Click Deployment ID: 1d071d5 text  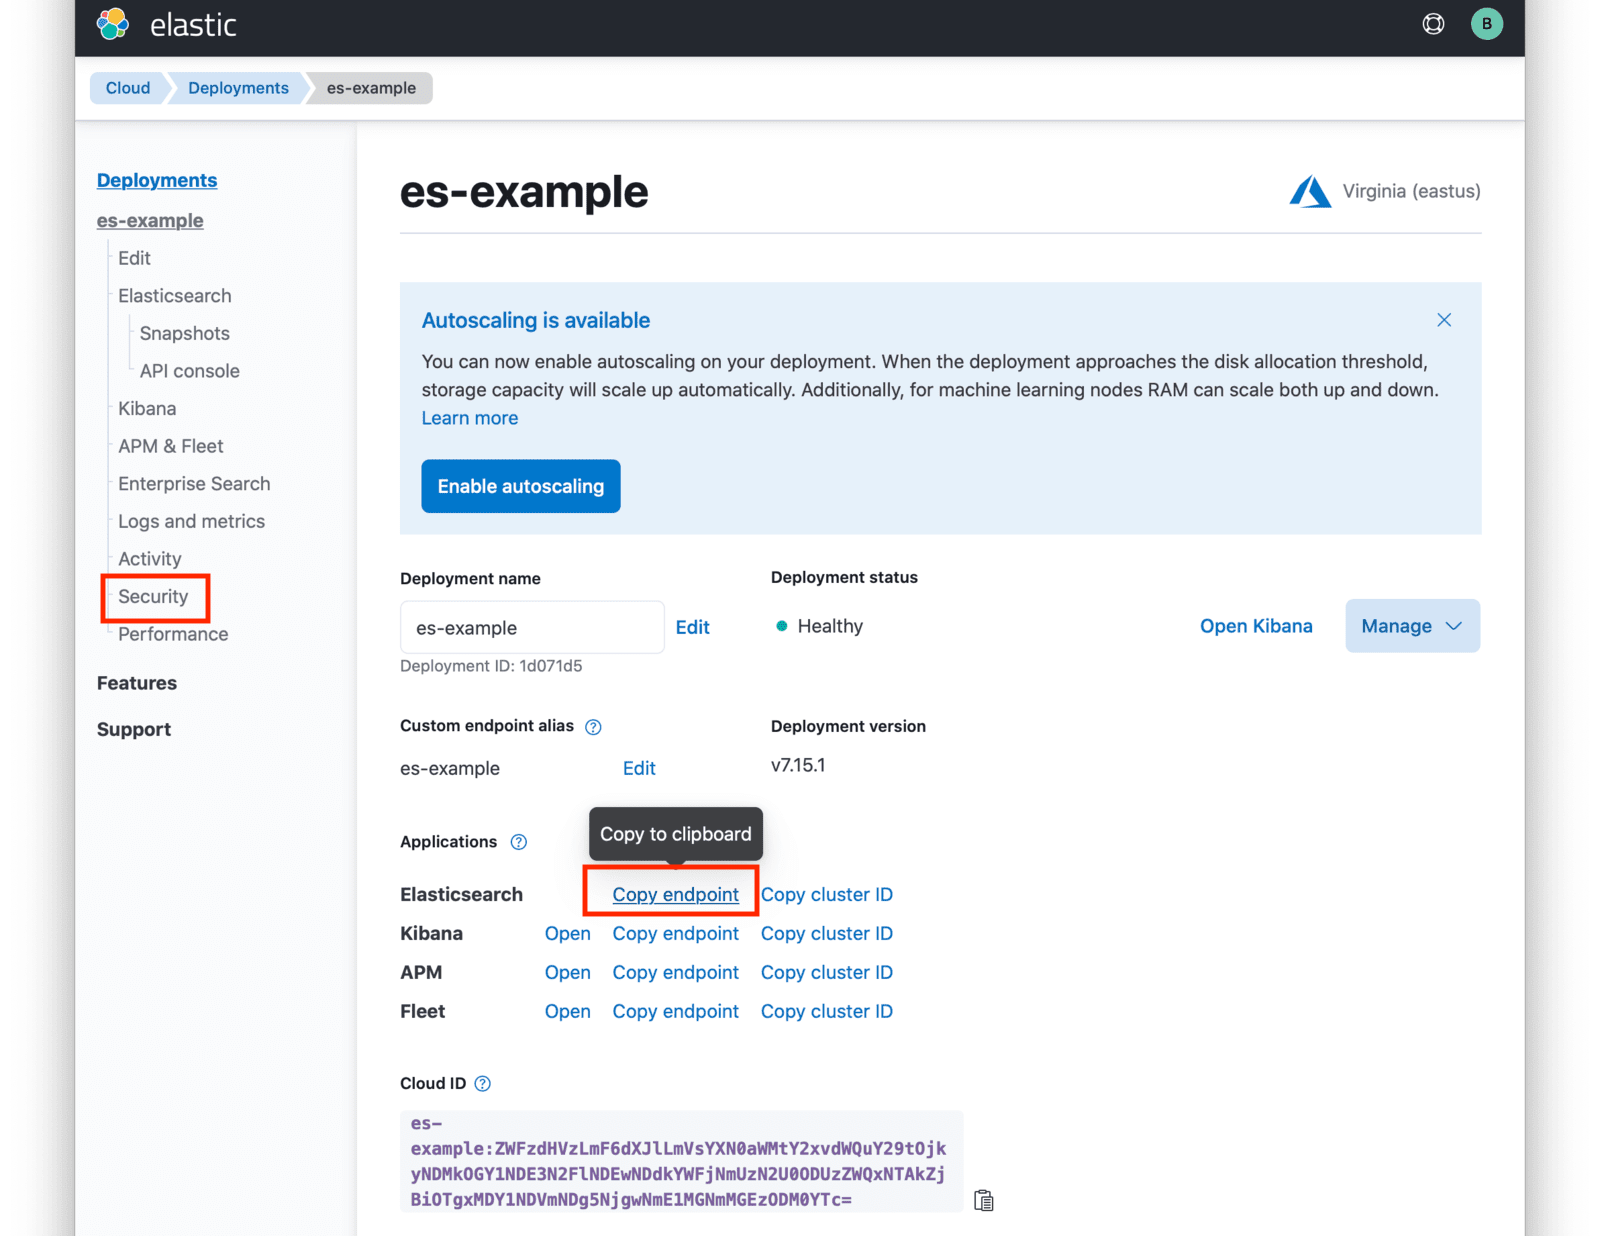point(491,666)
